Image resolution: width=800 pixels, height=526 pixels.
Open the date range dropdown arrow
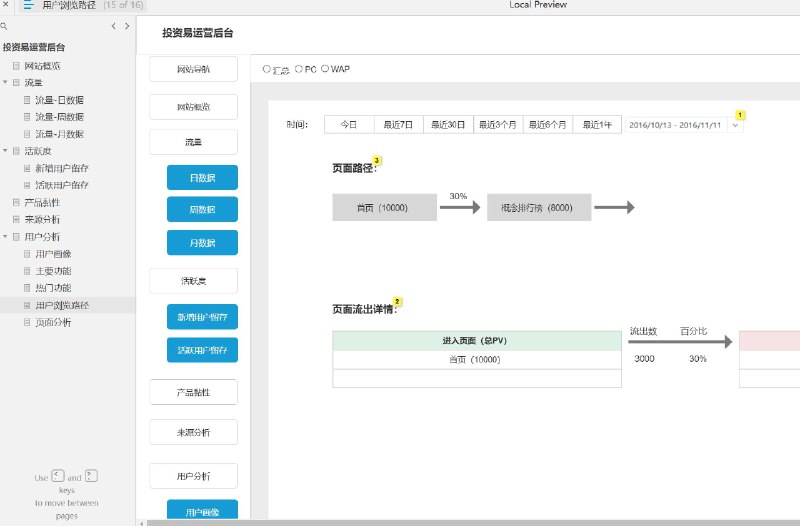(735, 126)
